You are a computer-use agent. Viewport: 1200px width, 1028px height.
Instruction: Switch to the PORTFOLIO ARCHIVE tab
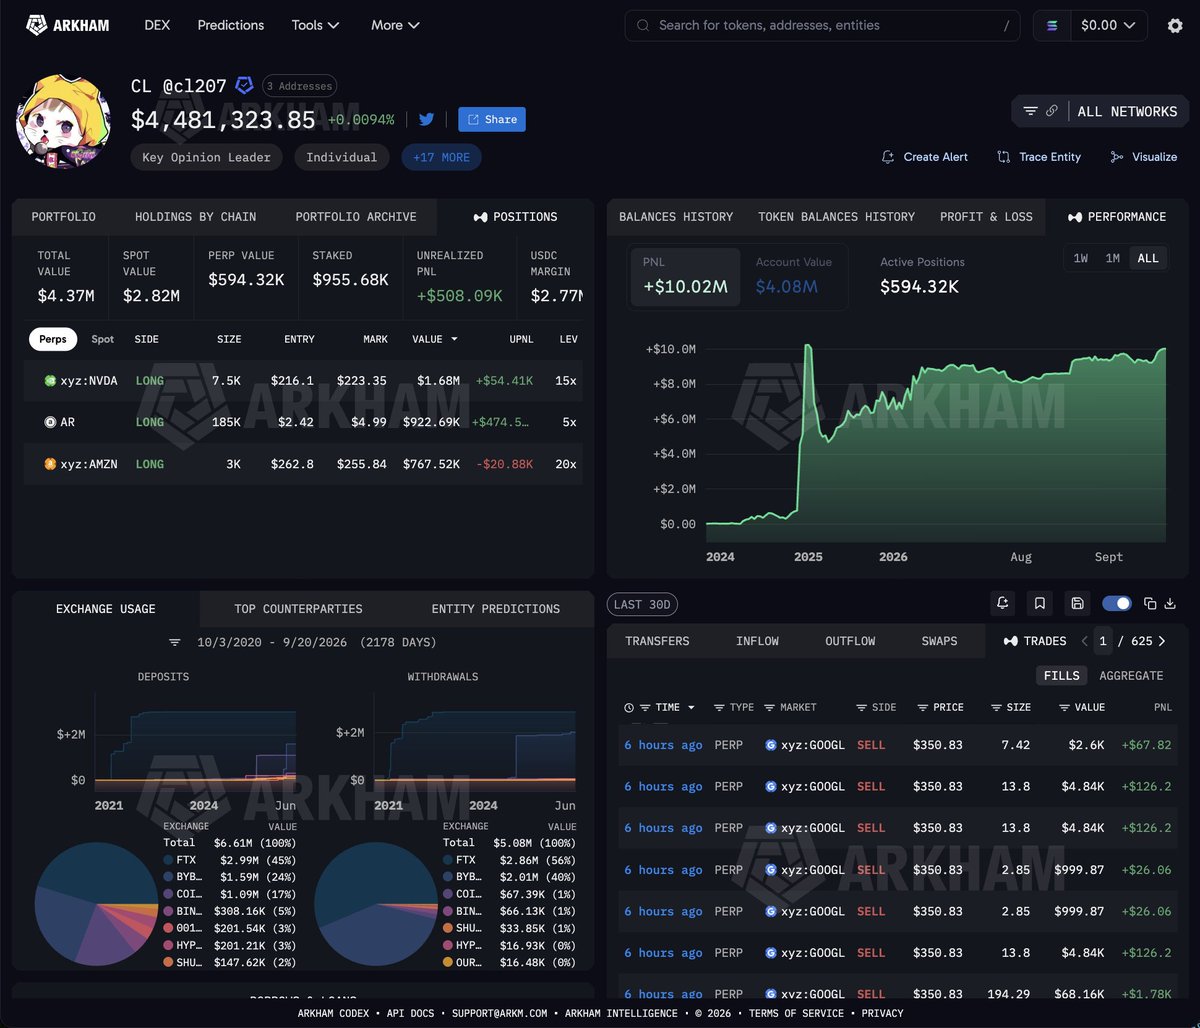click(x=356, y=216)
